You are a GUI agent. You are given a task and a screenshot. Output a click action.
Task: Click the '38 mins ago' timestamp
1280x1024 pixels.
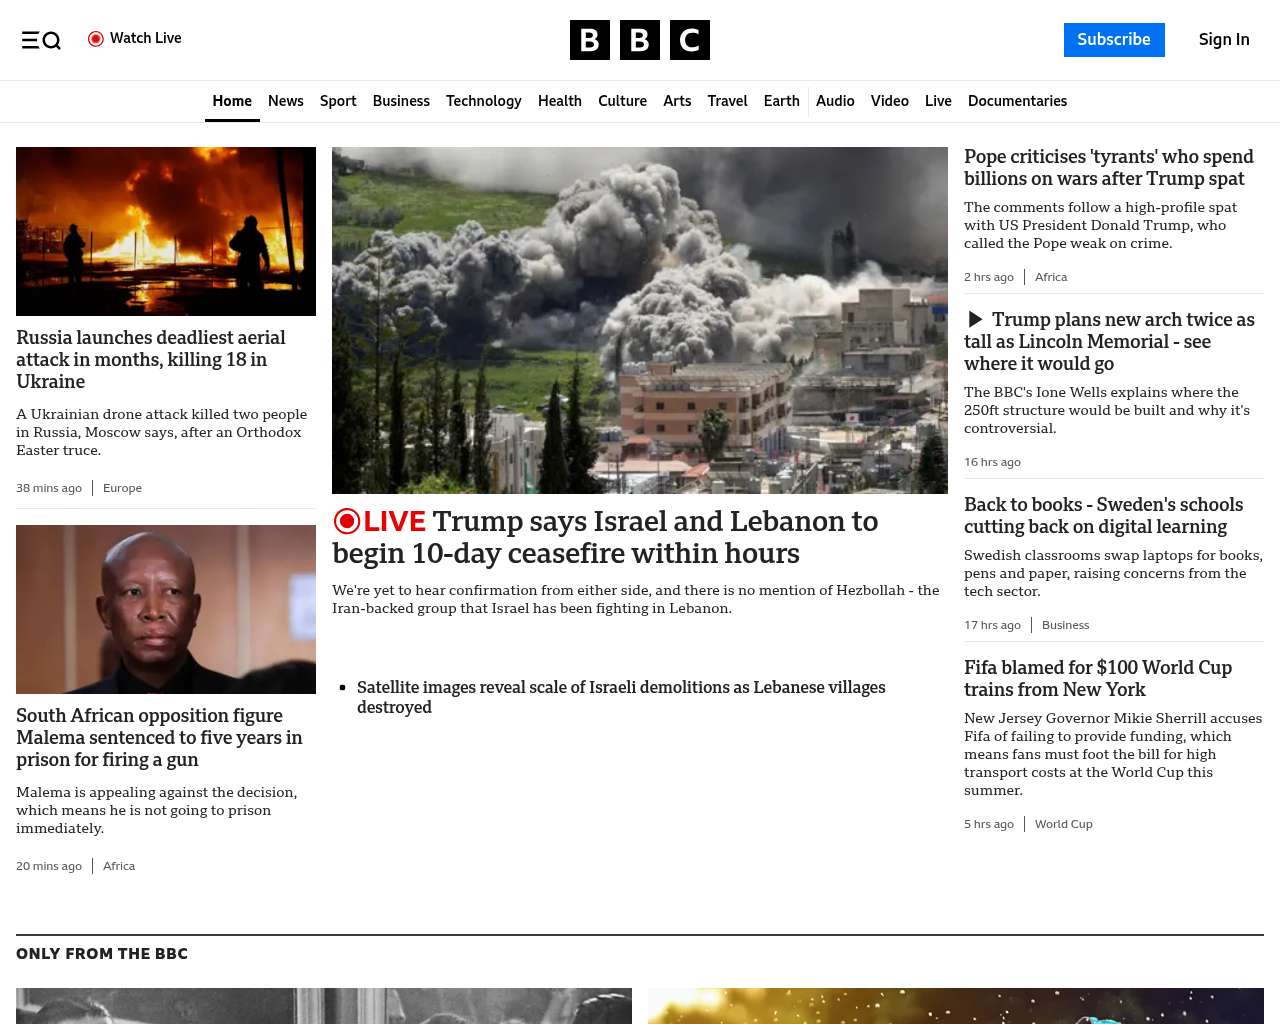(x=49, y=488)
